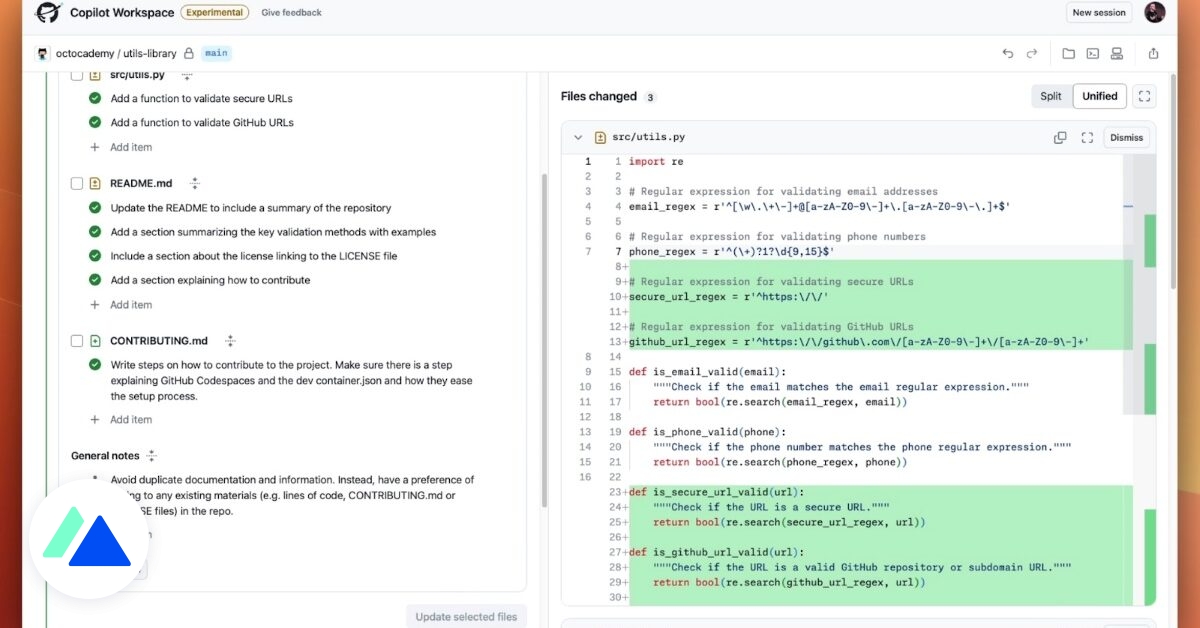Image resolution: width=1200 pixels, height=628 pixels.
Task: Copy the src/utils.py diff using copy icon
Action: [x=1060, y=137]
